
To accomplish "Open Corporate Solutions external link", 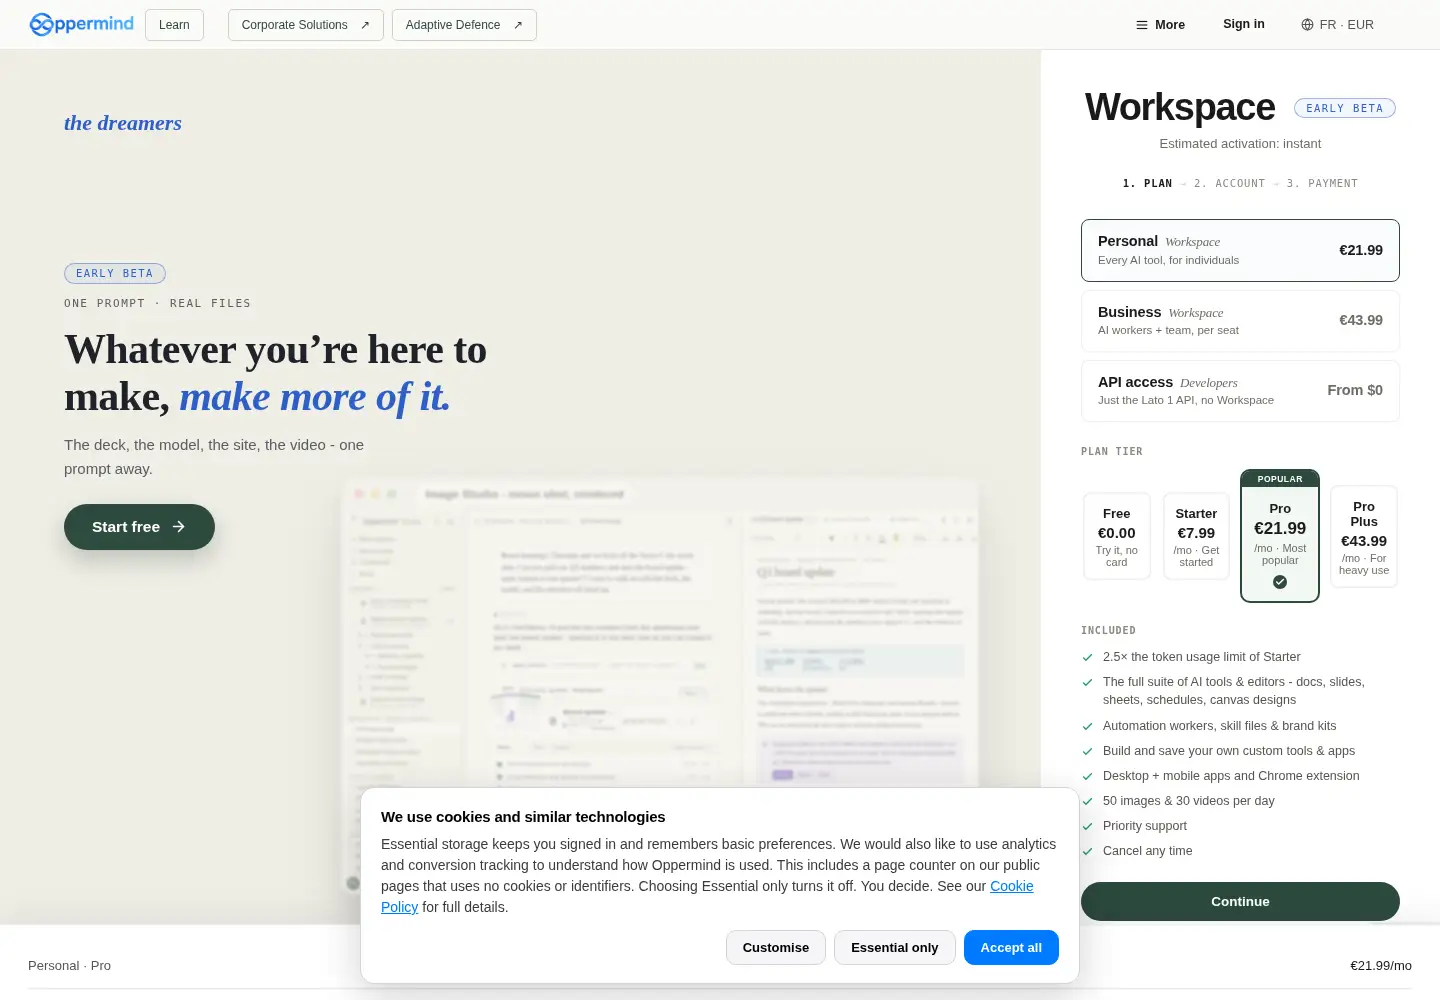I will click(x=305, y=25).
